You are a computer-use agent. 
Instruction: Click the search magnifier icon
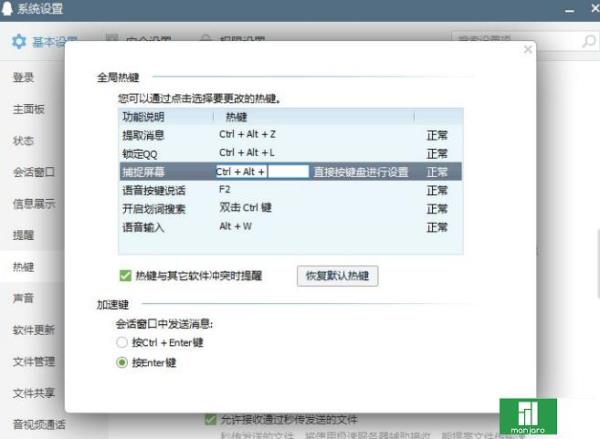point(589,41)
